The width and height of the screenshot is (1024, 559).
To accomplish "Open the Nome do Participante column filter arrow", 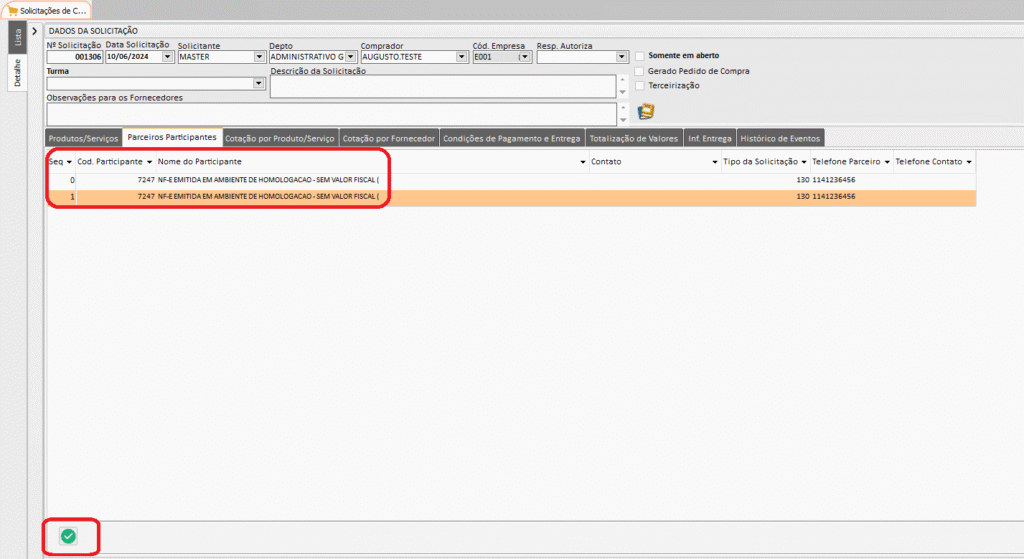I will 583,162.
